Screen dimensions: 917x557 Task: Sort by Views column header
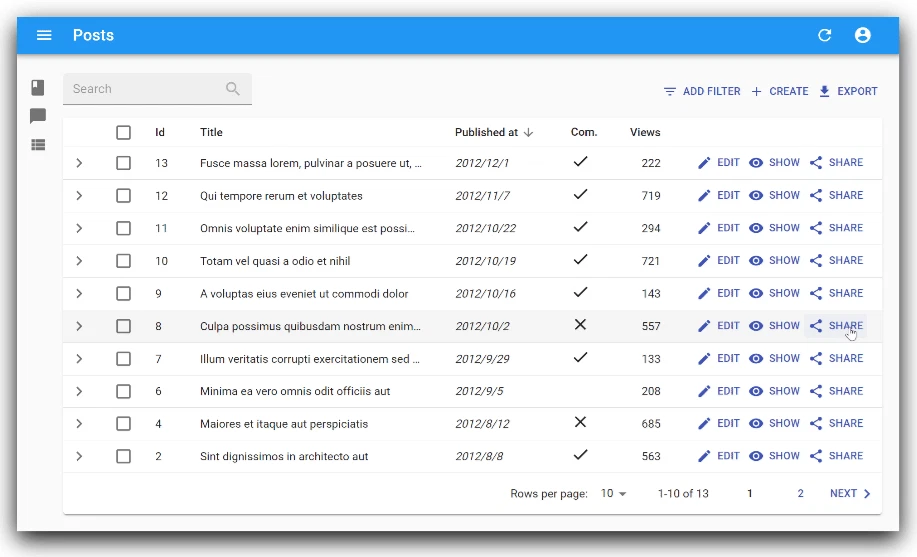645,132
